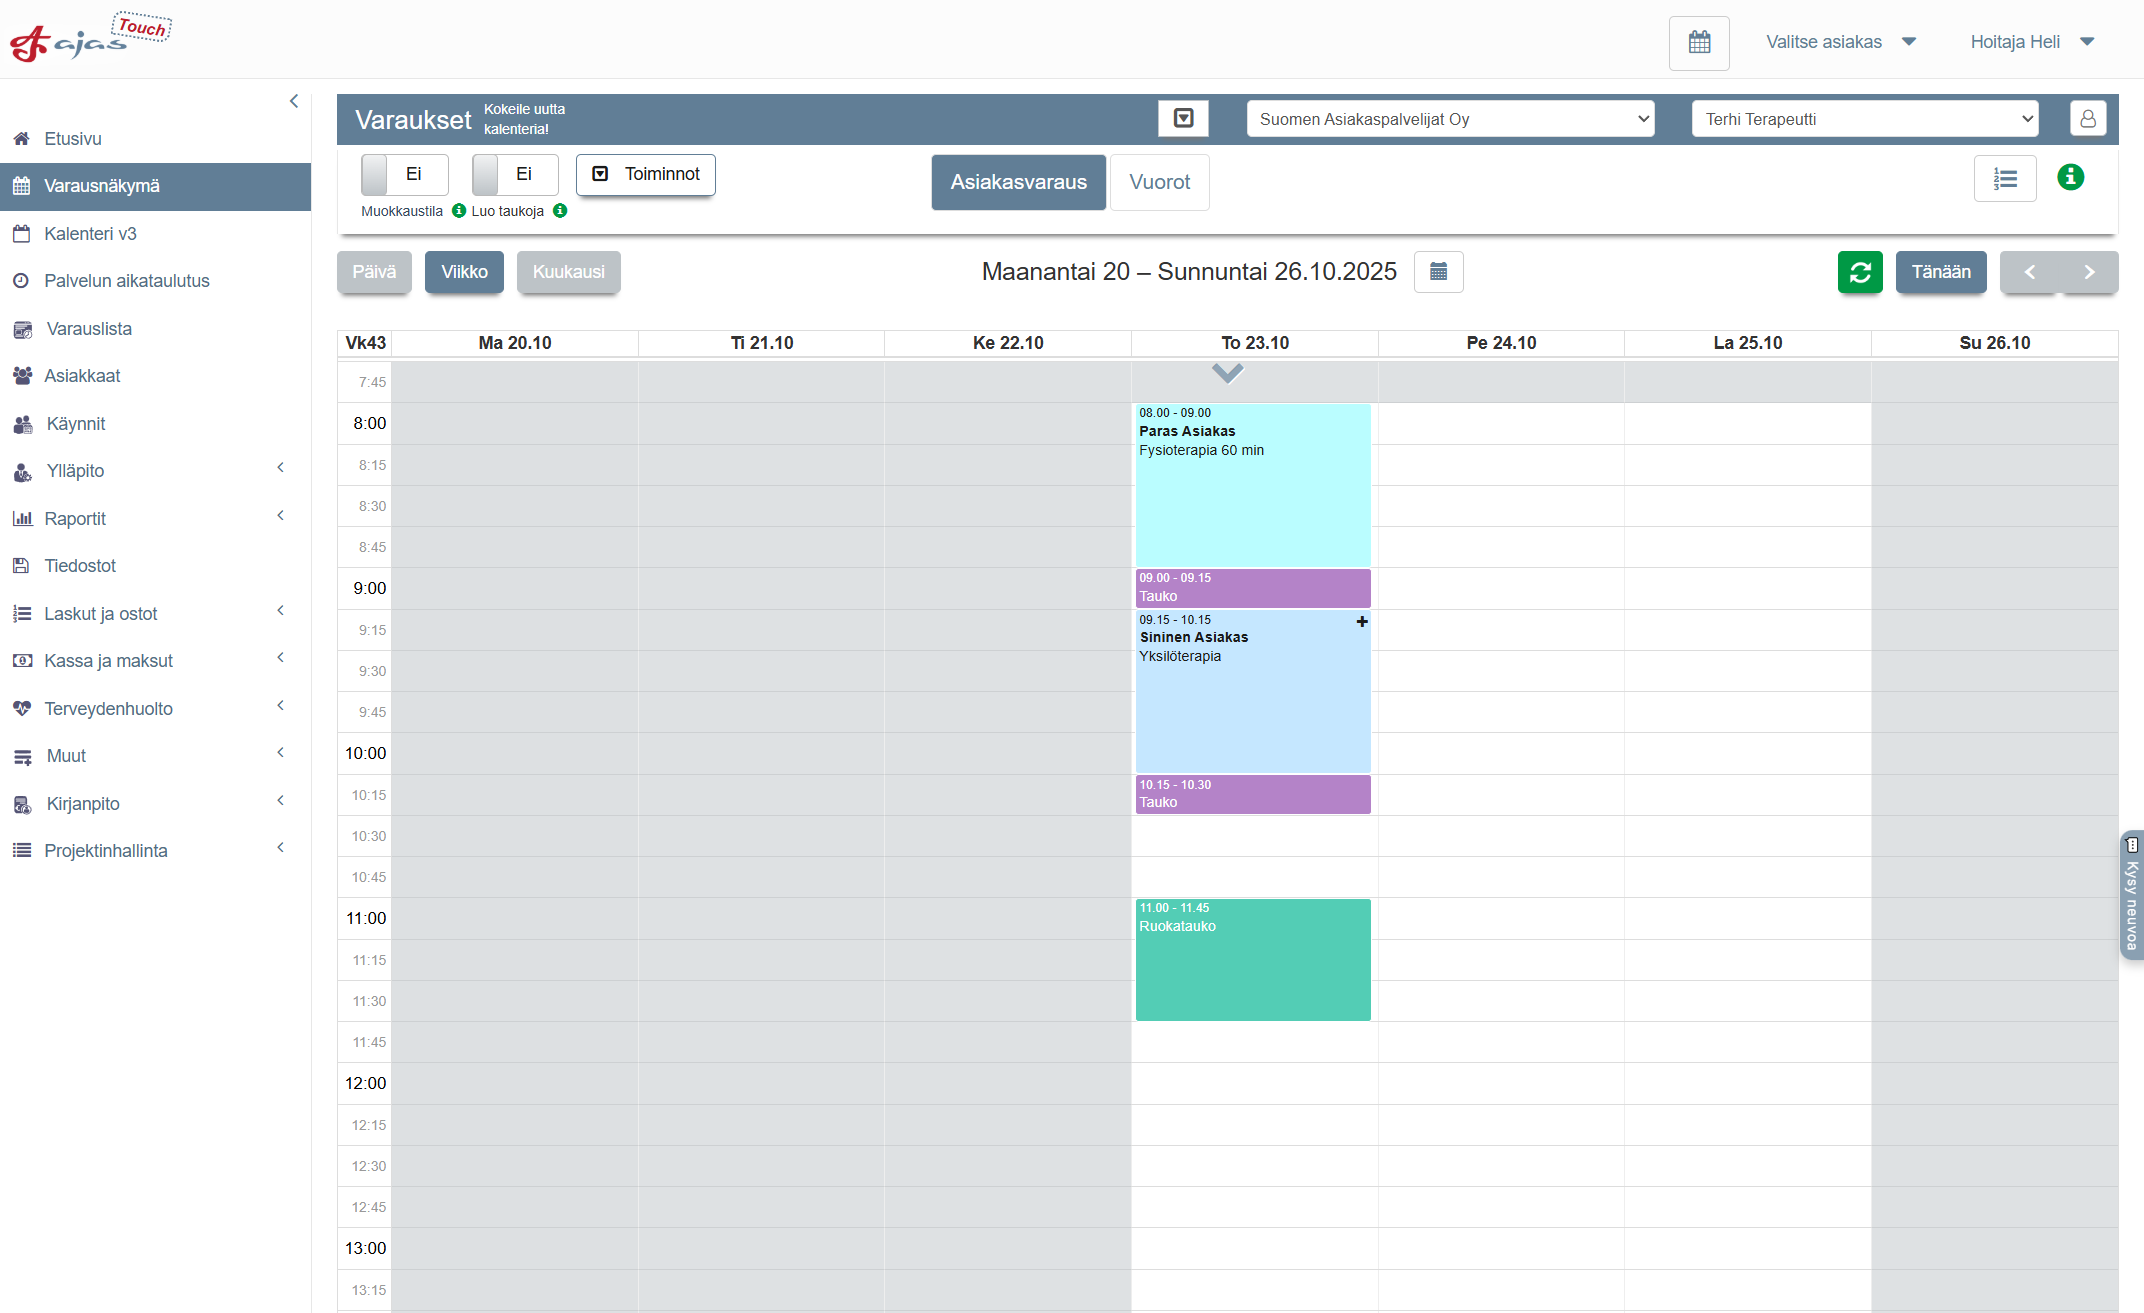
Task: Go to next week arrow
Action: pyautogui.click(x=2088, y=272)
